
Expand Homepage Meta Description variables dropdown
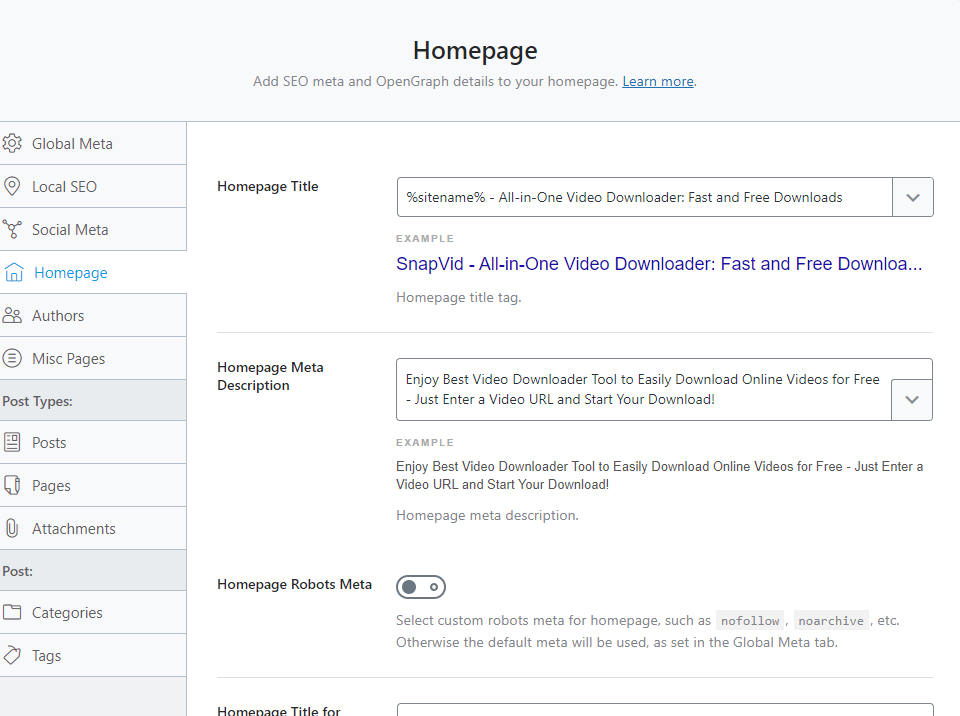pos(911,399)
